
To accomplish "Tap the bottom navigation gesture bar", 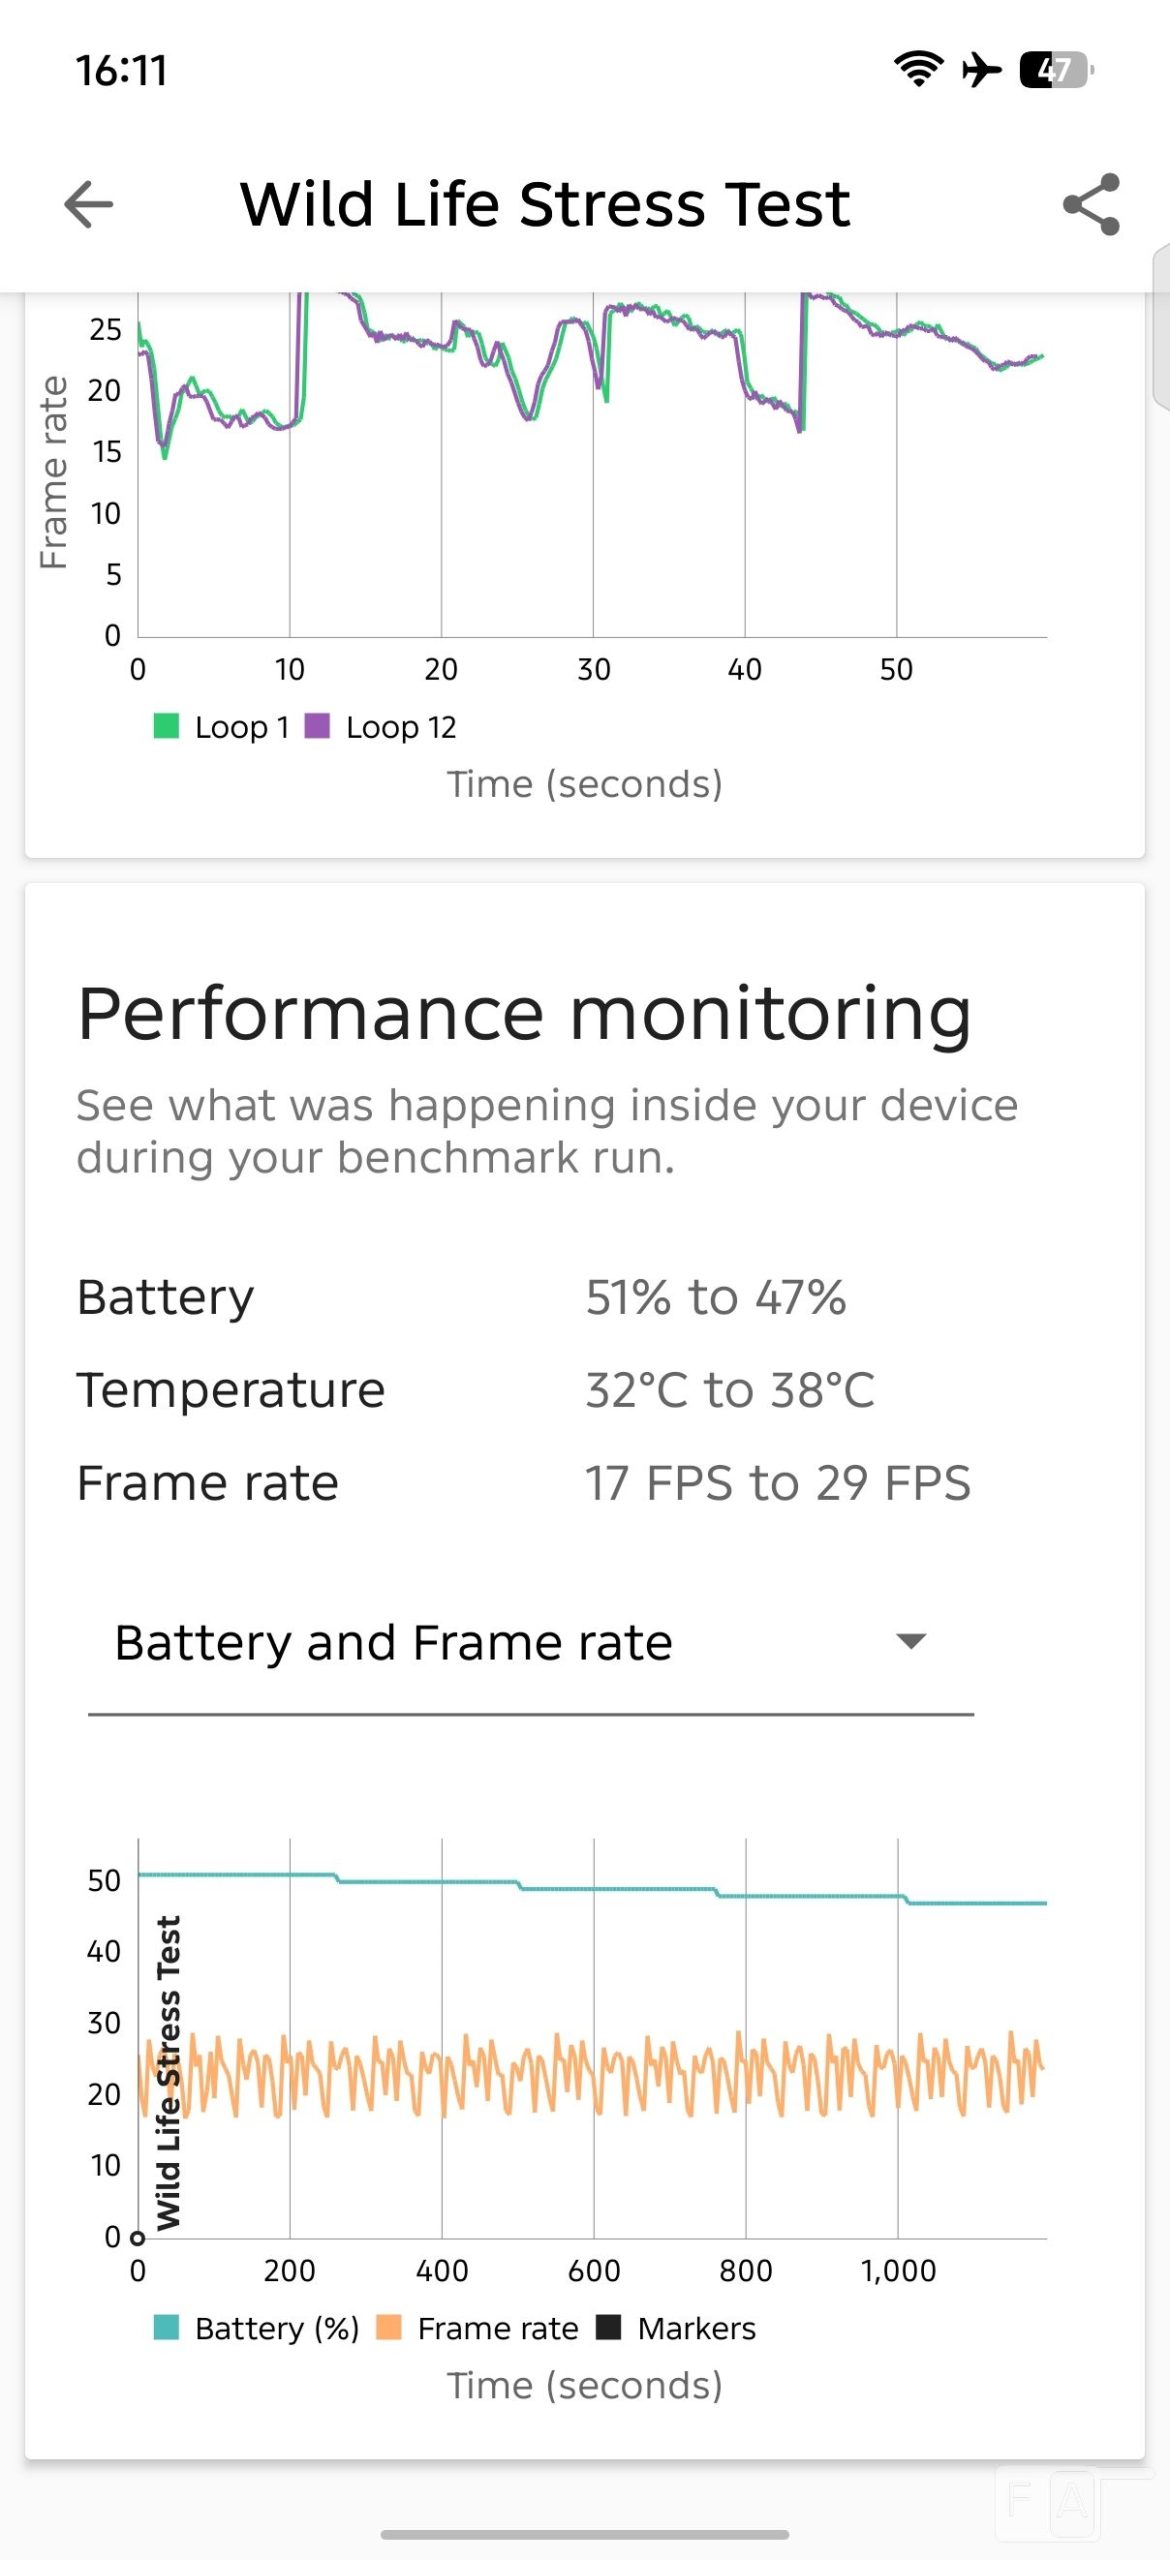I will [x=585, y=2534].
